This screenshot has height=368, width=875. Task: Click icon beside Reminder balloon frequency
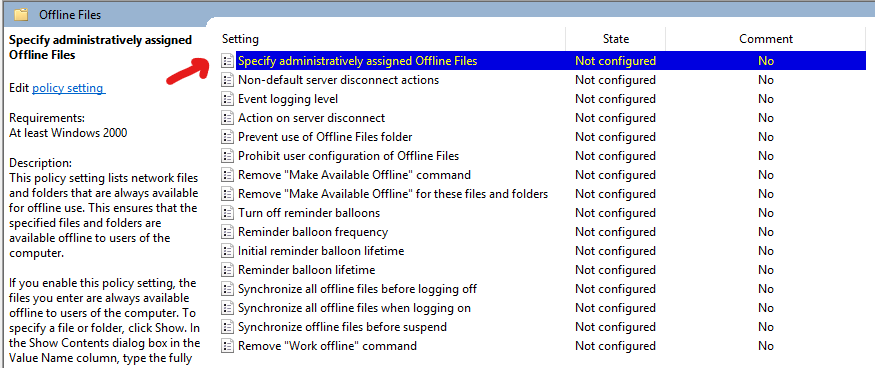click(x=227, y=232)
